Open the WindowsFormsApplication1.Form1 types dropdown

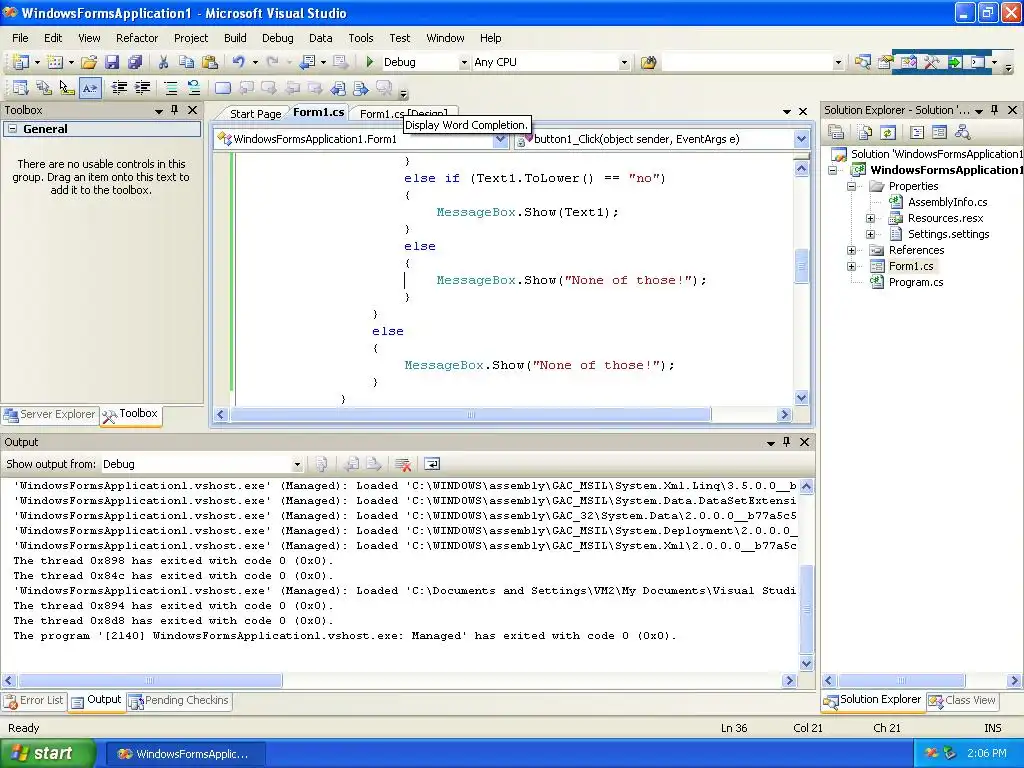500,139
